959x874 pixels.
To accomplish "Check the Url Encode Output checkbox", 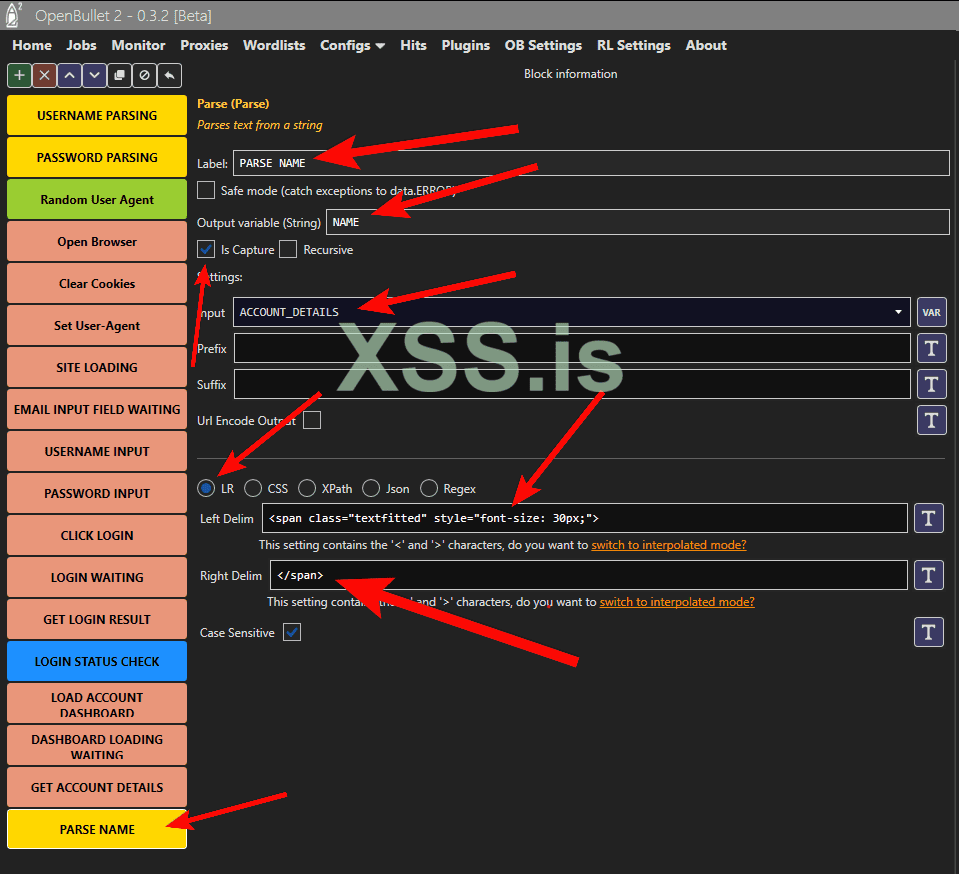I will 312,420.
